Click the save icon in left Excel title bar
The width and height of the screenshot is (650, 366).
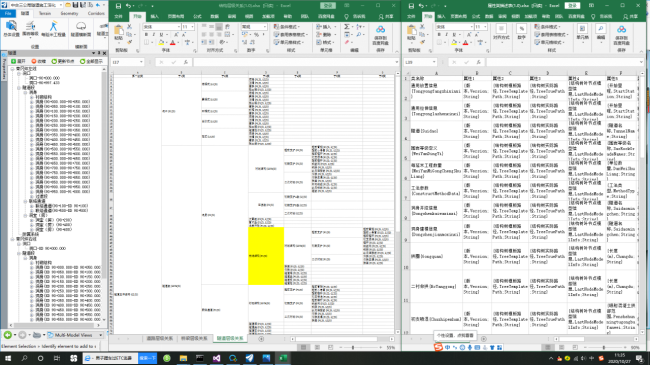(x=118, y=6)
